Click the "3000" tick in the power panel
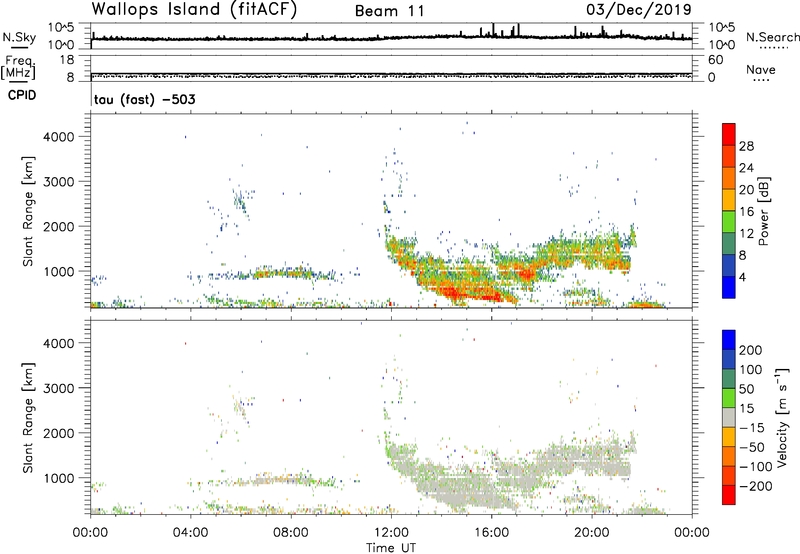800x554 pixels. (x=59, y=182)
